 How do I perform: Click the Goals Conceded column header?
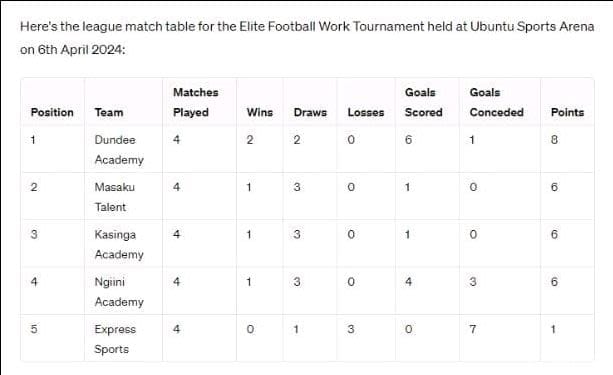pyautogui.click(x=496, y=102)
